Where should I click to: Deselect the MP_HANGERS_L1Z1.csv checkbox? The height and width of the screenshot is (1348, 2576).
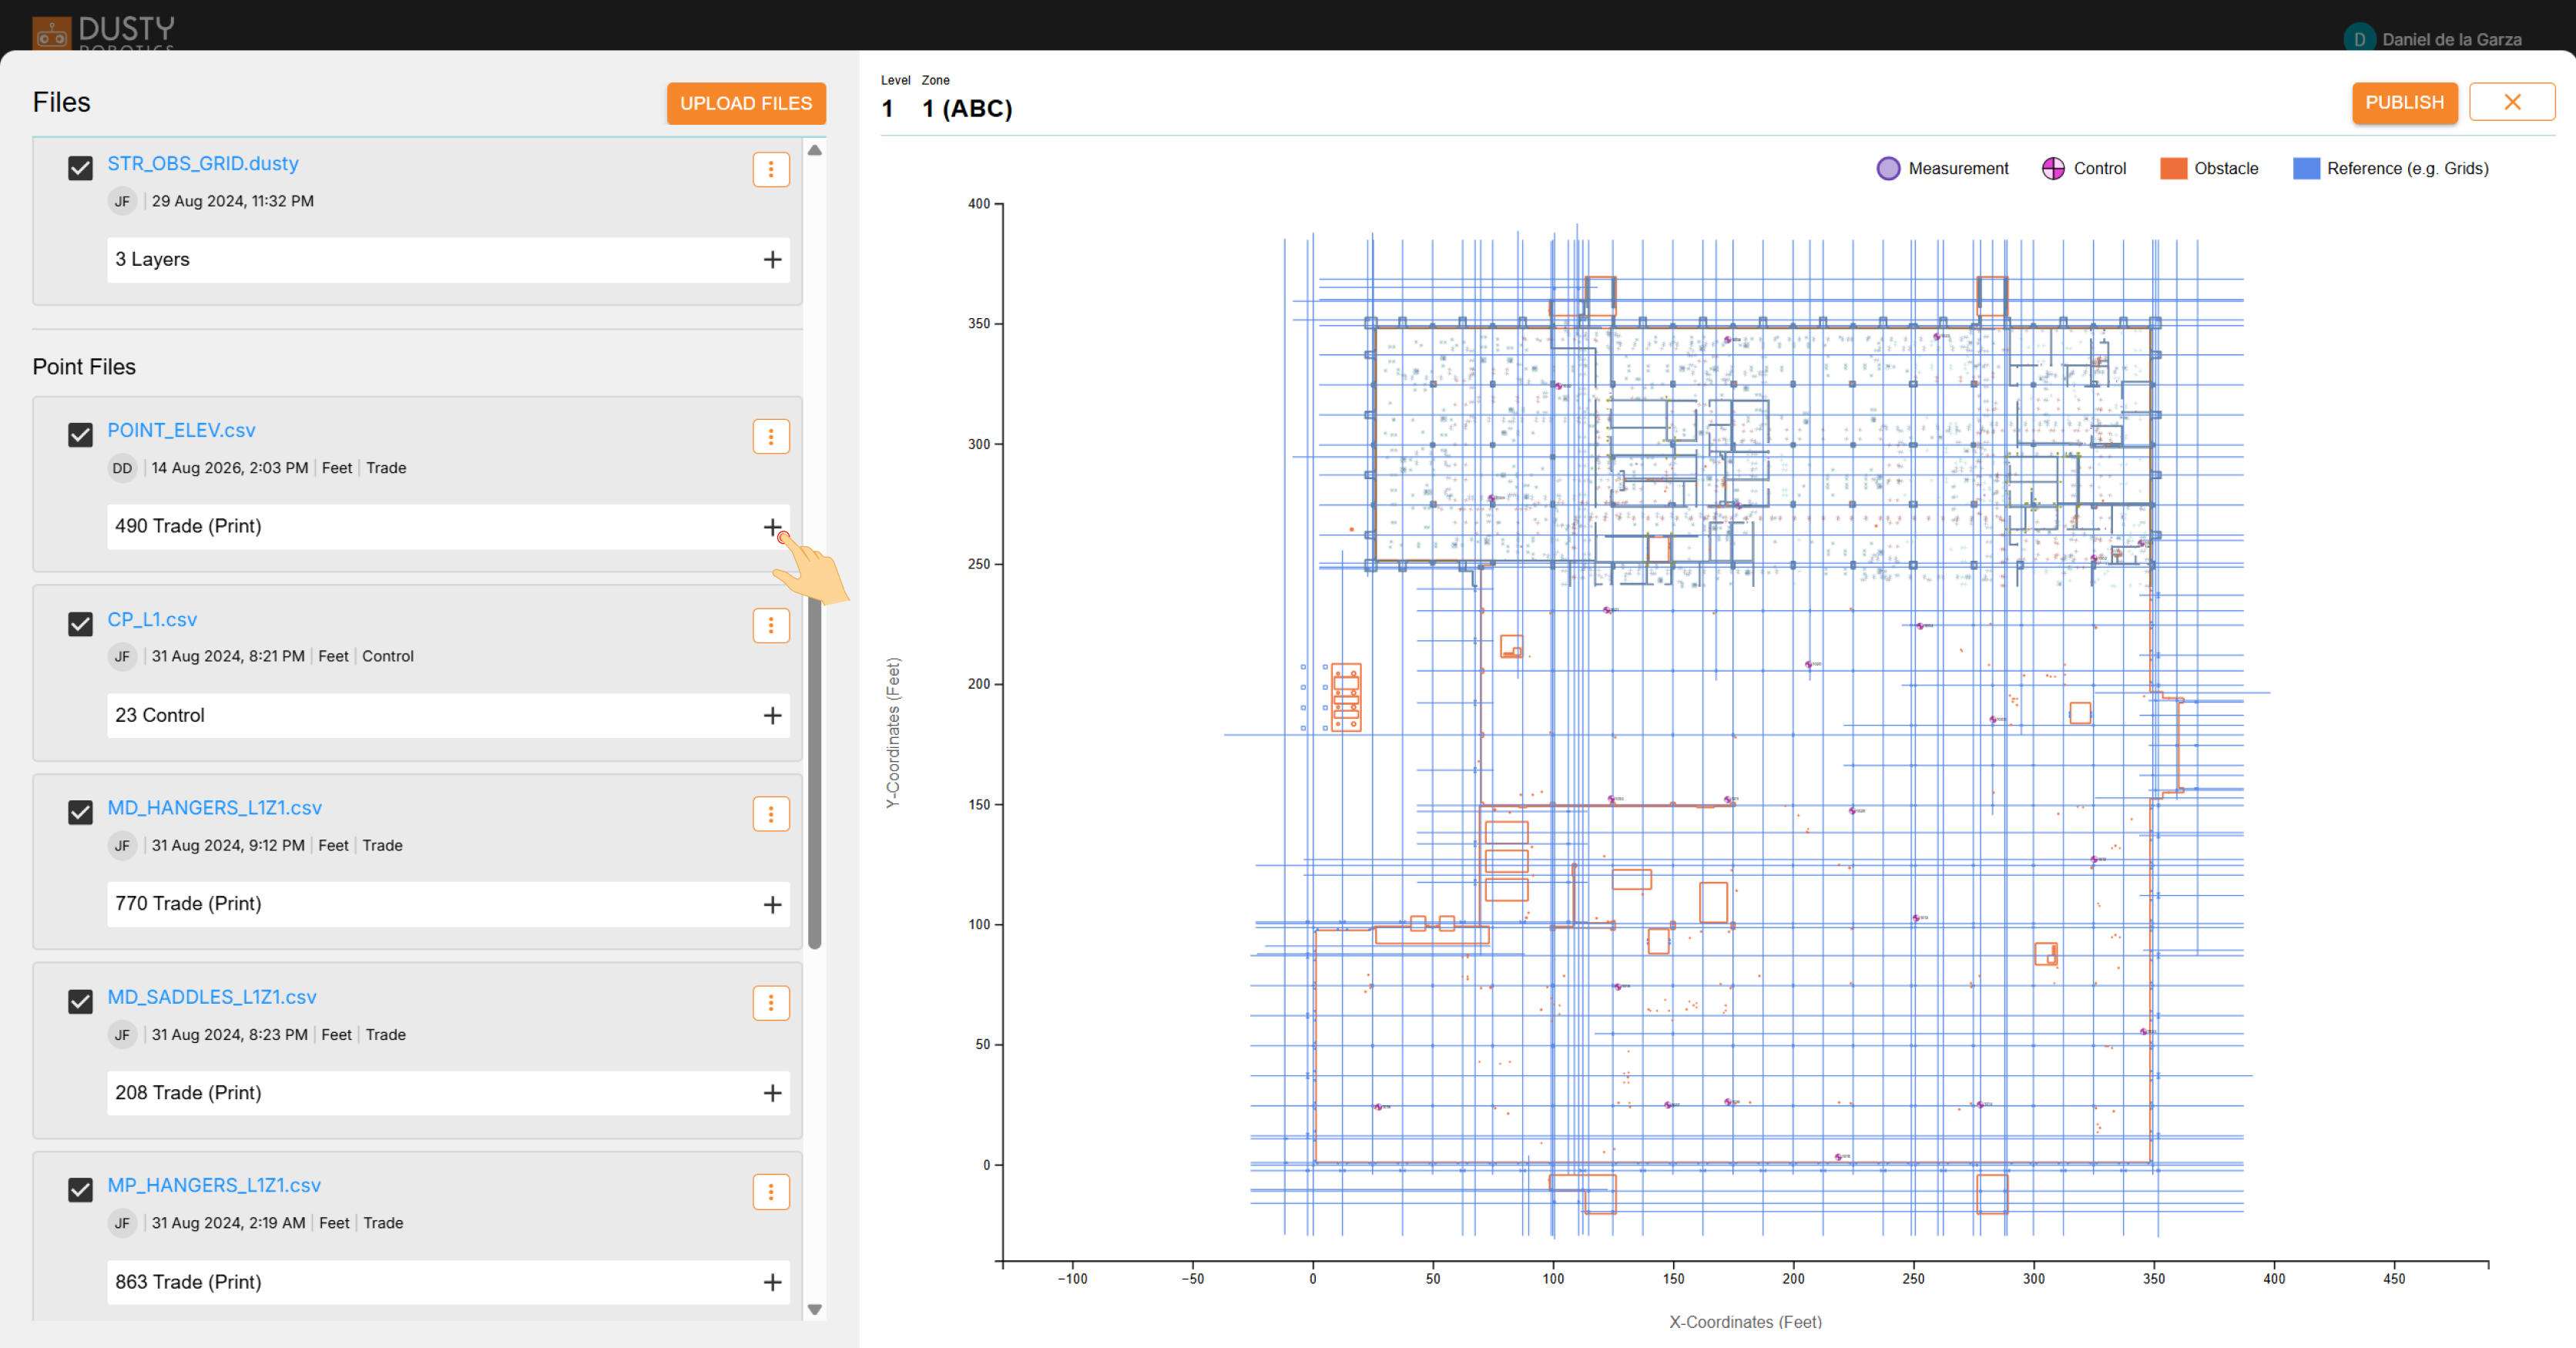(x=80, y=1190)
